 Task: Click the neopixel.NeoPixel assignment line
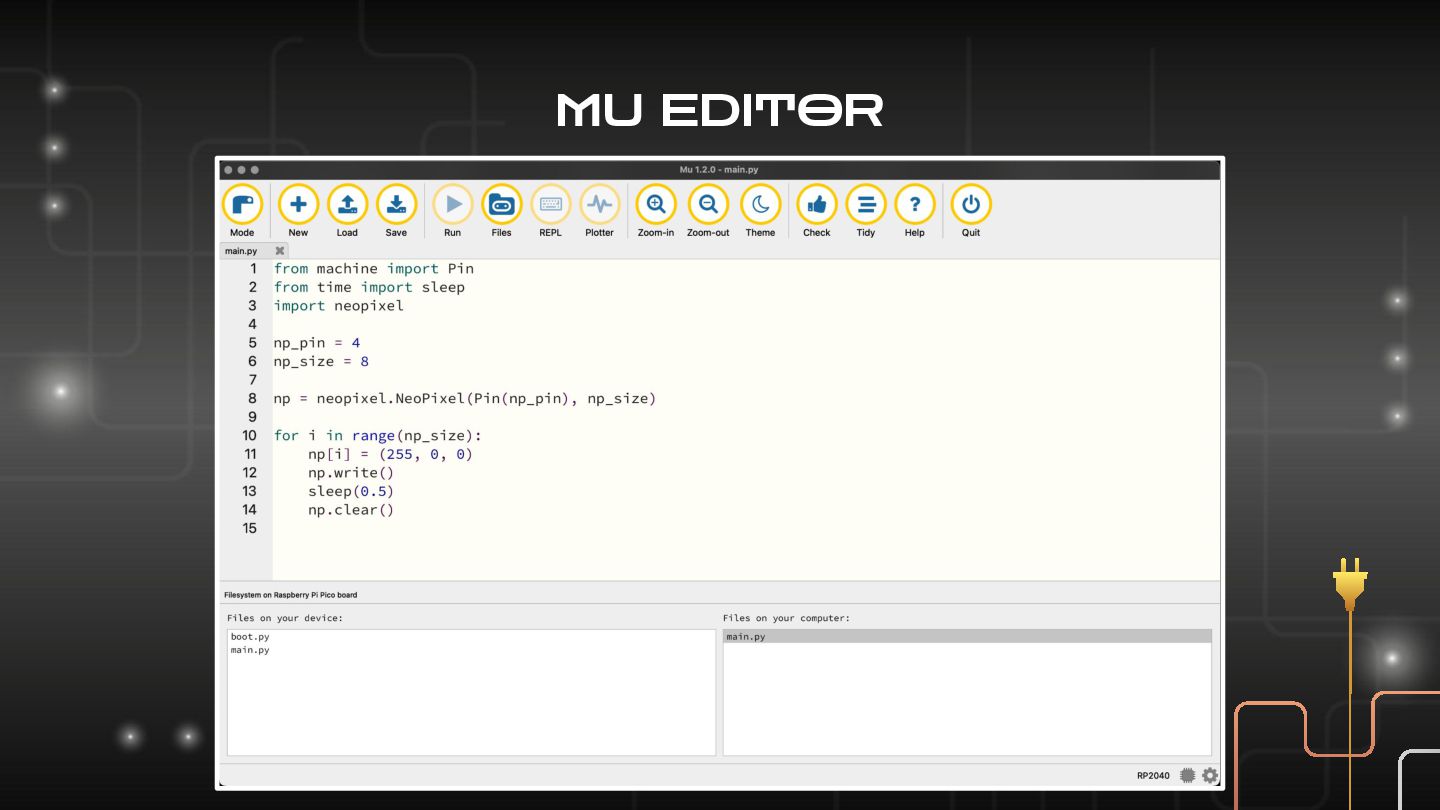(x=465, y=398)
